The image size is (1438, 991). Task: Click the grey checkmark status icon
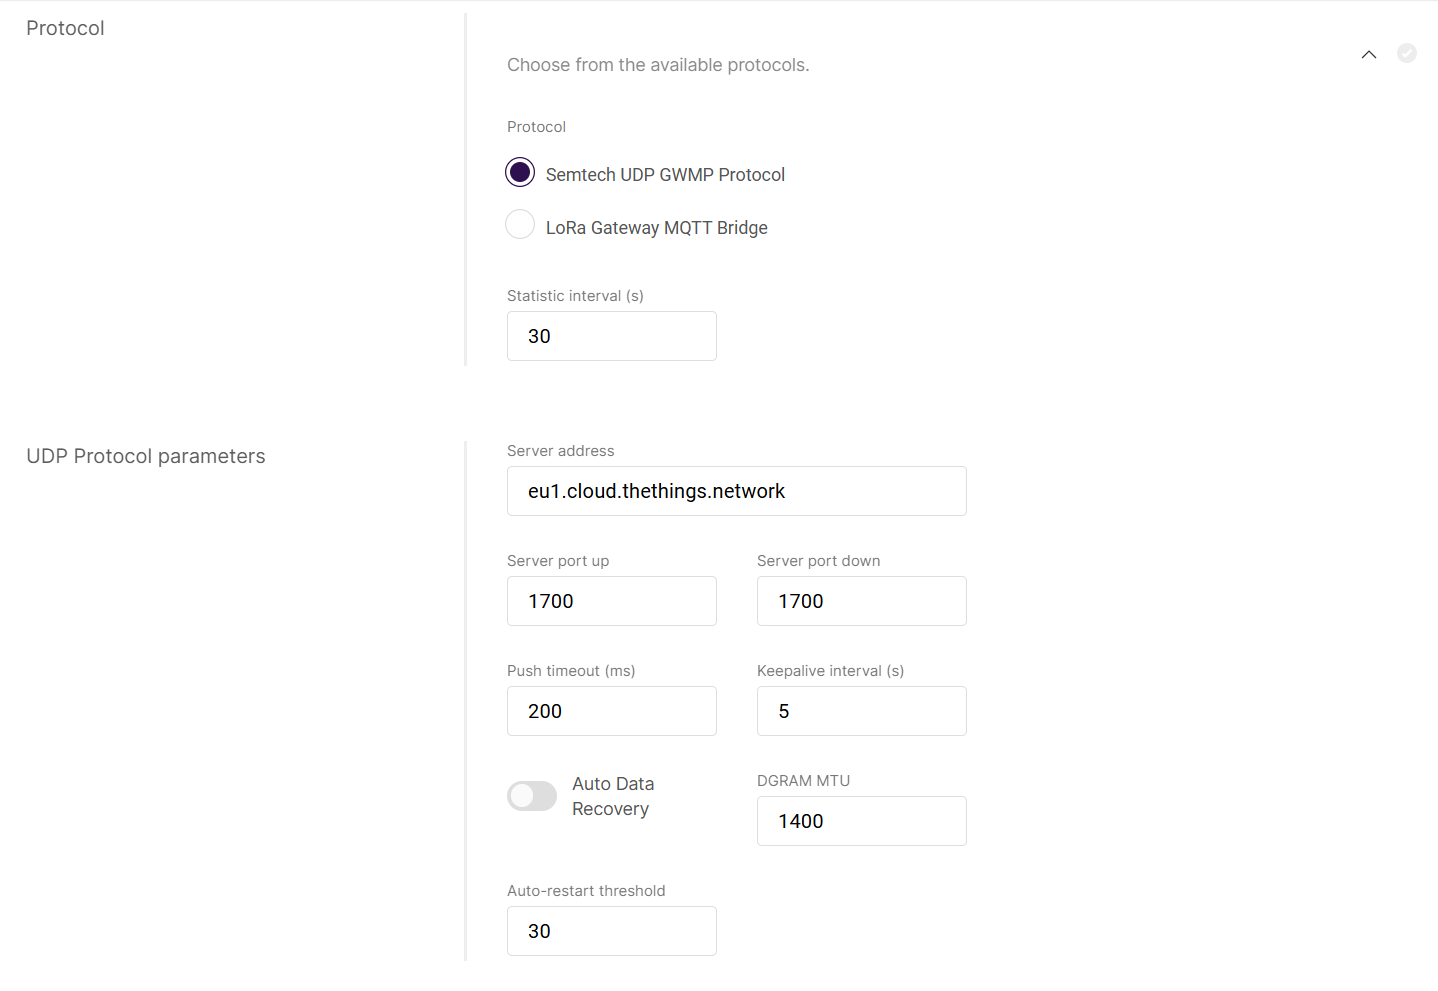1407,53
